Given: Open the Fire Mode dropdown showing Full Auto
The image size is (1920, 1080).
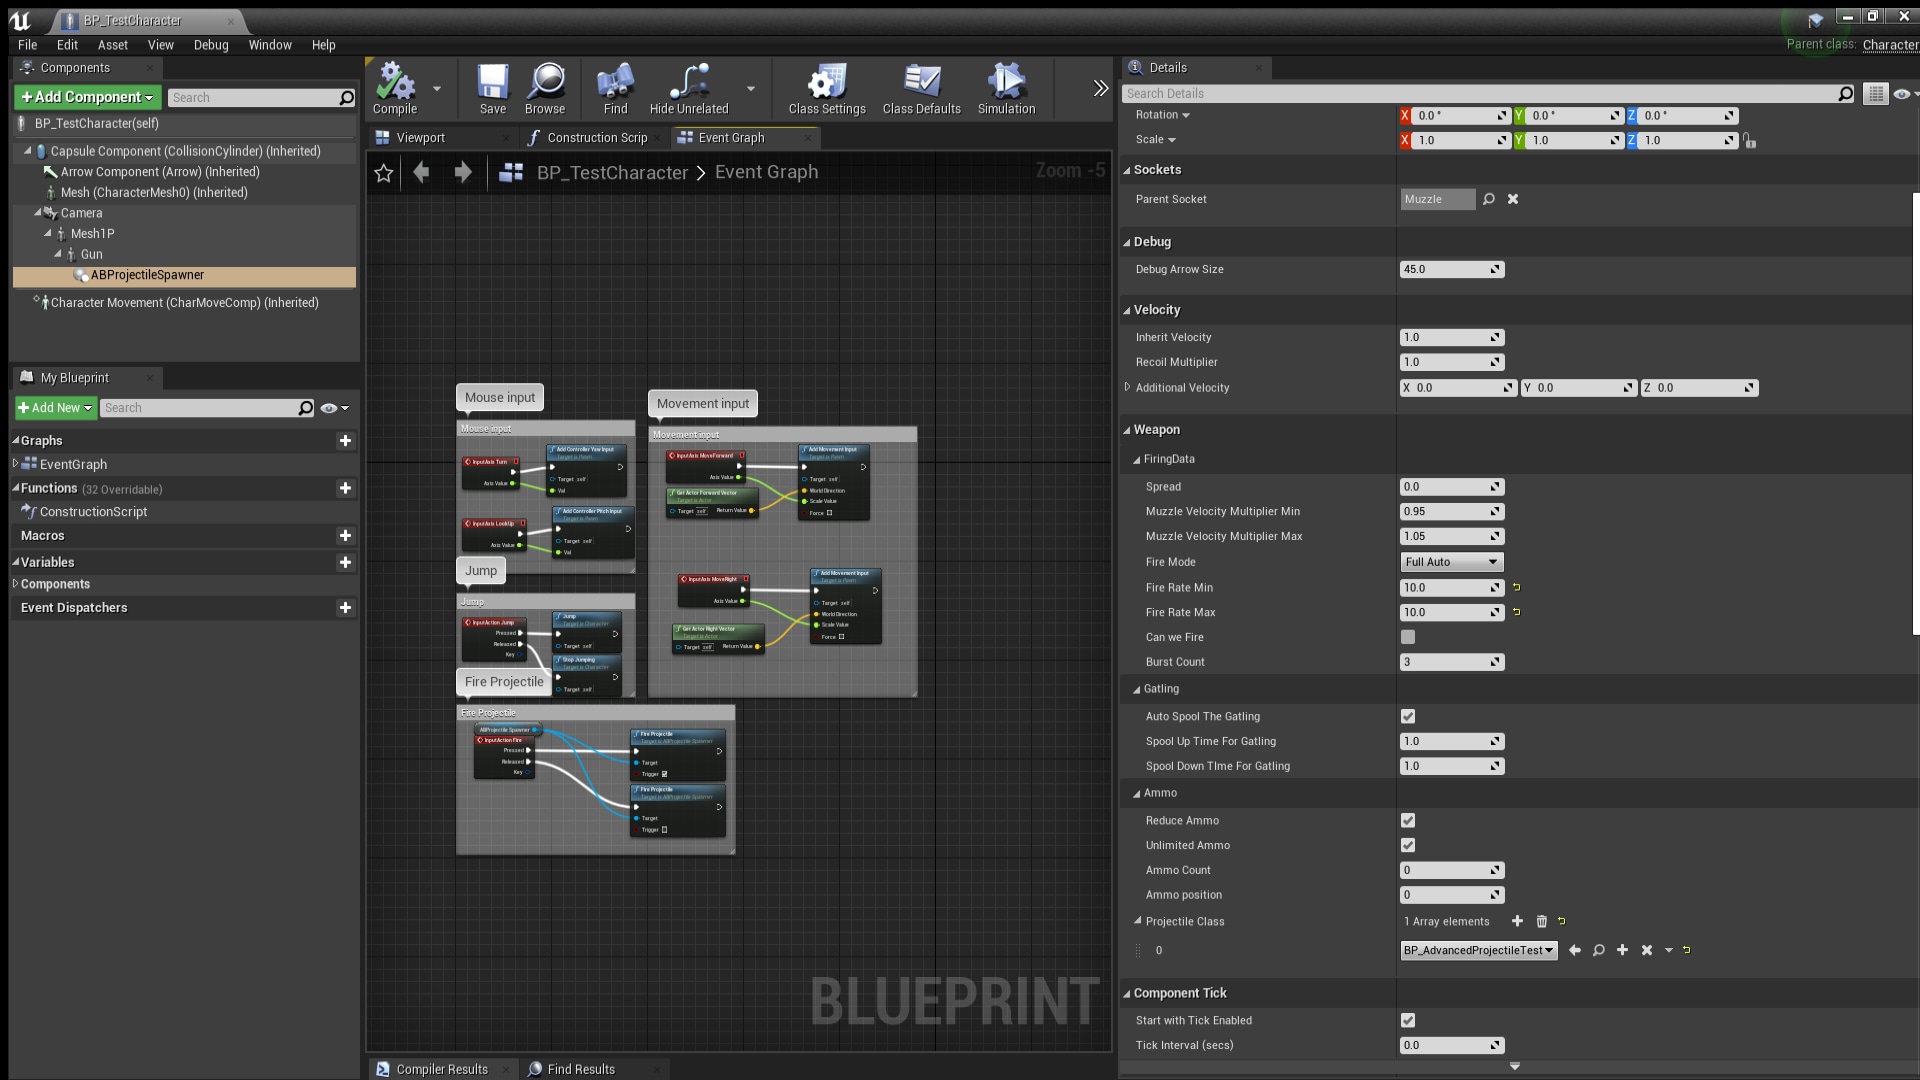Looking at the screenshot, I should [x=1450, y=562].
